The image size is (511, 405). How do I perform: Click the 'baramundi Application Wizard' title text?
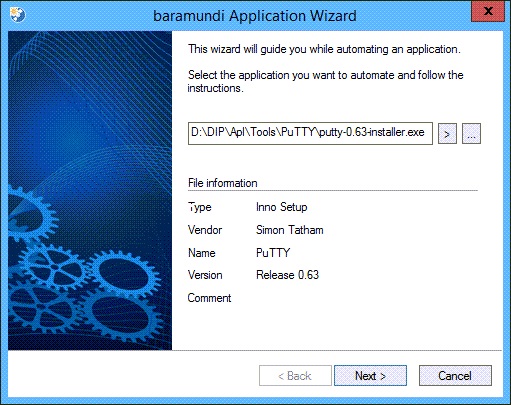(x=255, y=16)
